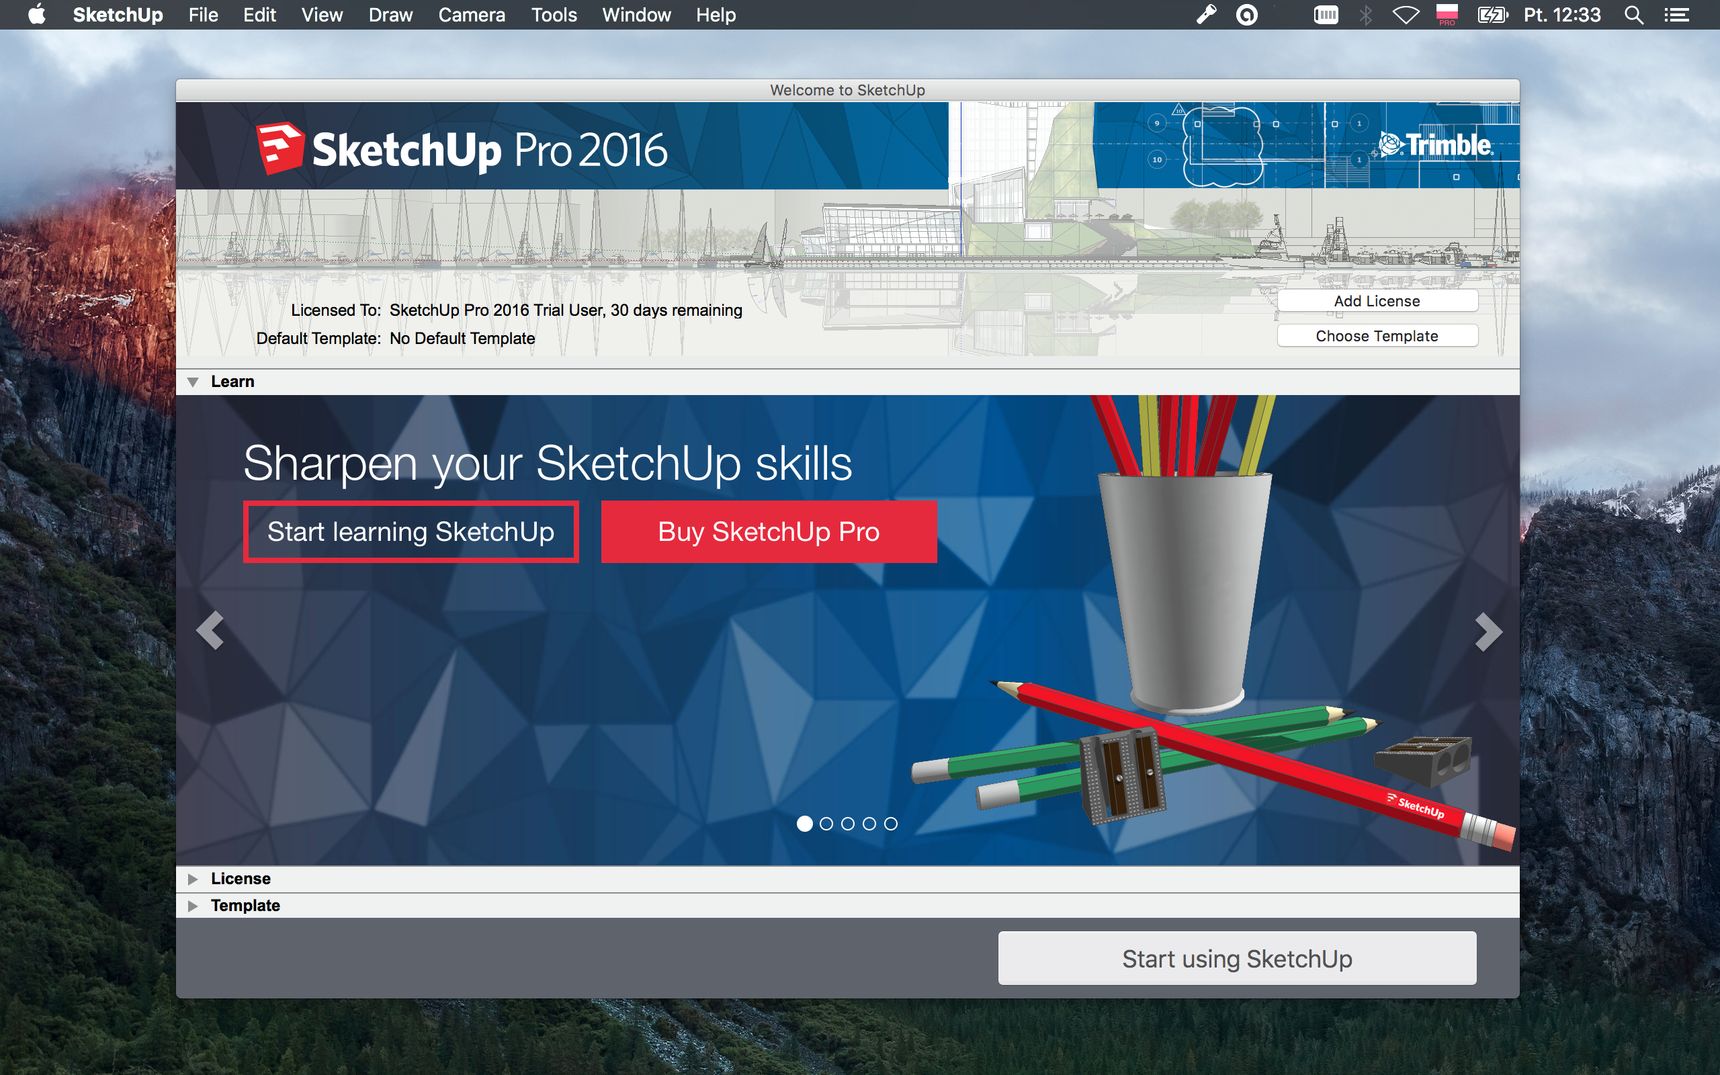Click the Choose Template button

(x=1377, y=336)
